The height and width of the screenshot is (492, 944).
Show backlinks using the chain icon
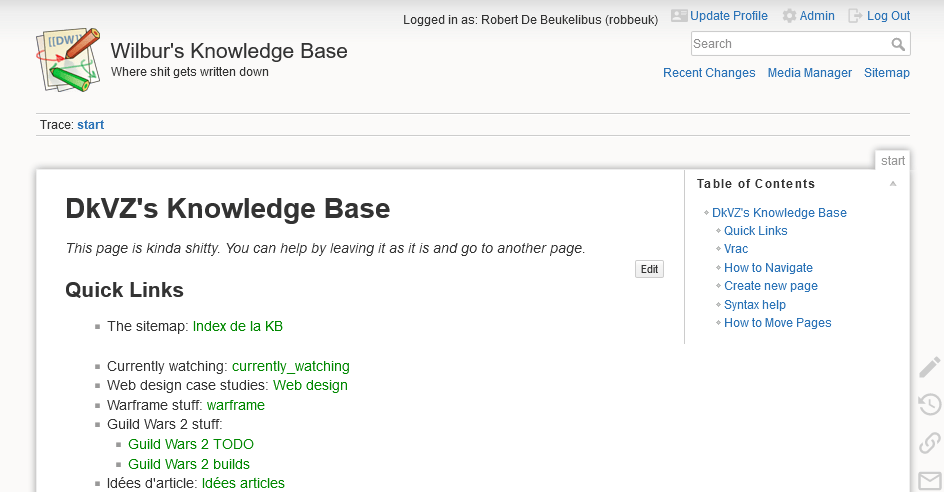point(930,443)
